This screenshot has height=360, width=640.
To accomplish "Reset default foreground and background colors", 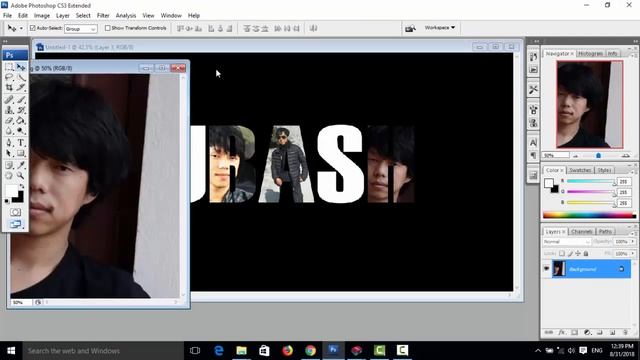I will pyautogui.click(x=7, y=201).
